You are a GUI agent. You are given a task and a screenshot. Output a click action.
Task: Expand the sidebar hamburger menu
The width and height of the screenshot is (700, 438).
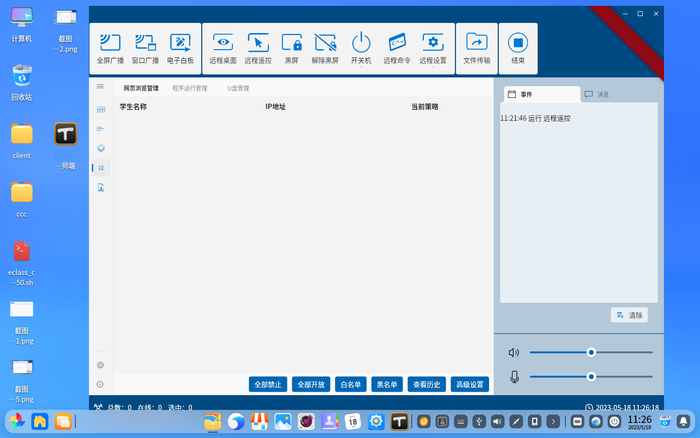click(x=100, y=88)
